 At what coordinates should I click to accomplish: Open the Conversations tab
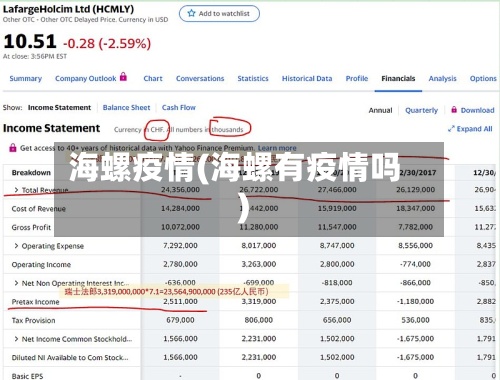(200, 78)
